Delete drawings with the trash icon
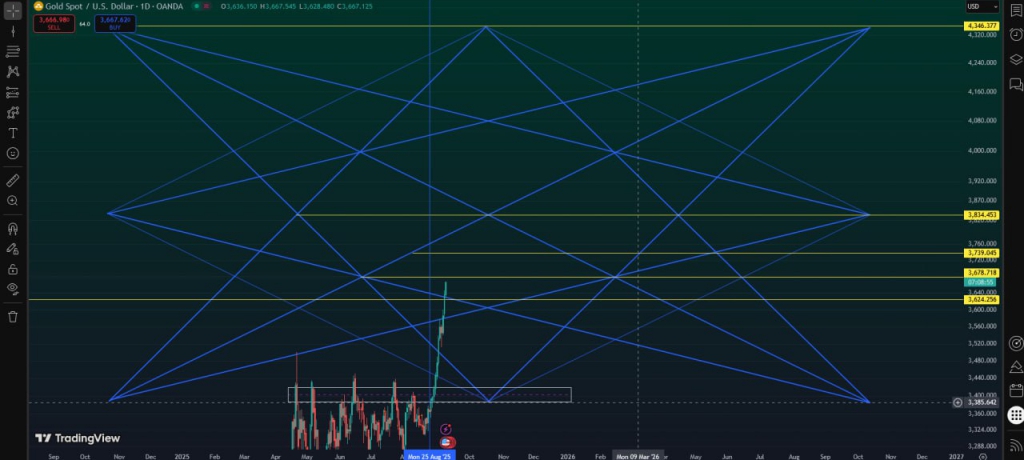 [x=13, y=317]
